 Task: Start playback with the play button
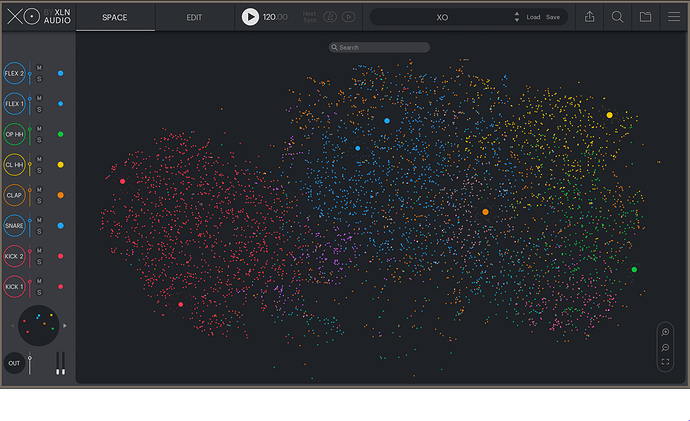click(x=250, y=17)
